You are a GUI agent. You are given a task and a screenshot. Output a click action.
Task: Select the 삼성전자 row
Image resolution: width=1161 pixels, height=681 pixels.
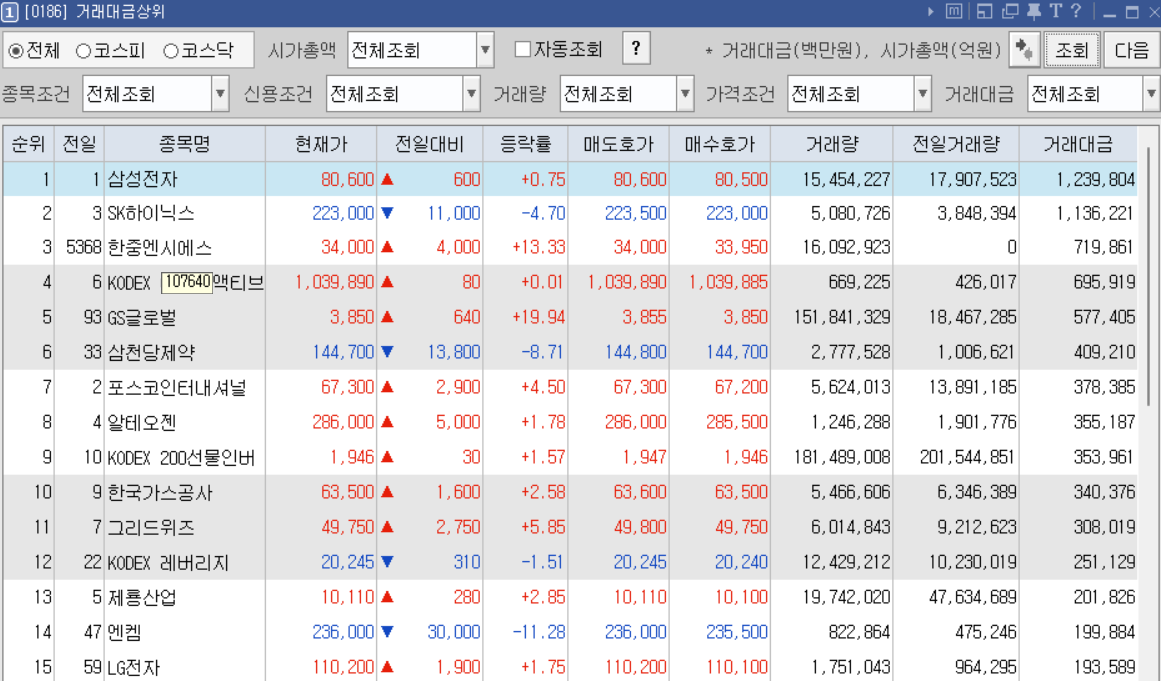tap(570, 179)
